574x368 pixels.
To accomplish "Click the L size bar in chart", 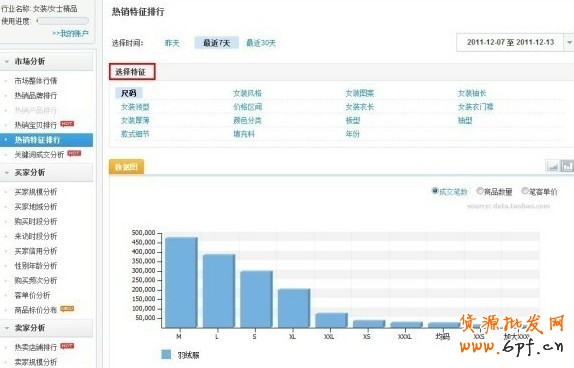I will [x=219, y=291].
